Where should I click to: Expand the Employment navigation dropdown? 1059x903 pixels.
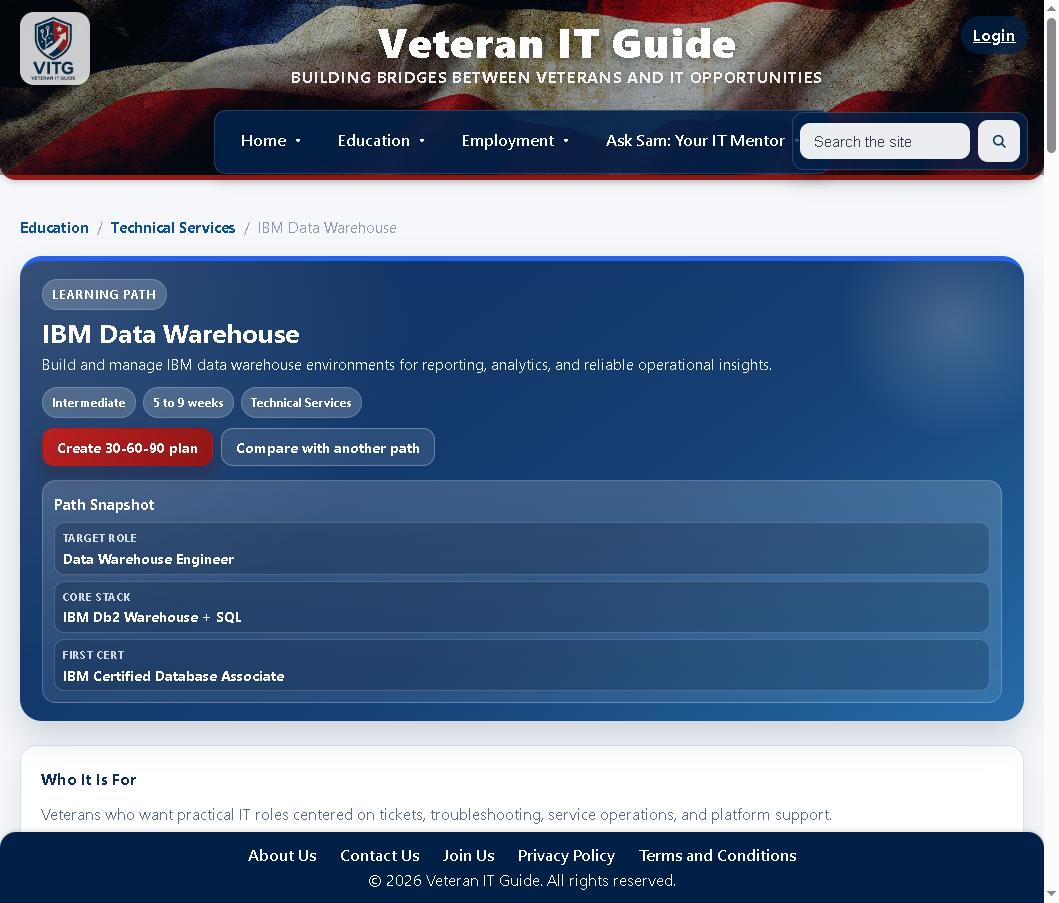515,140
